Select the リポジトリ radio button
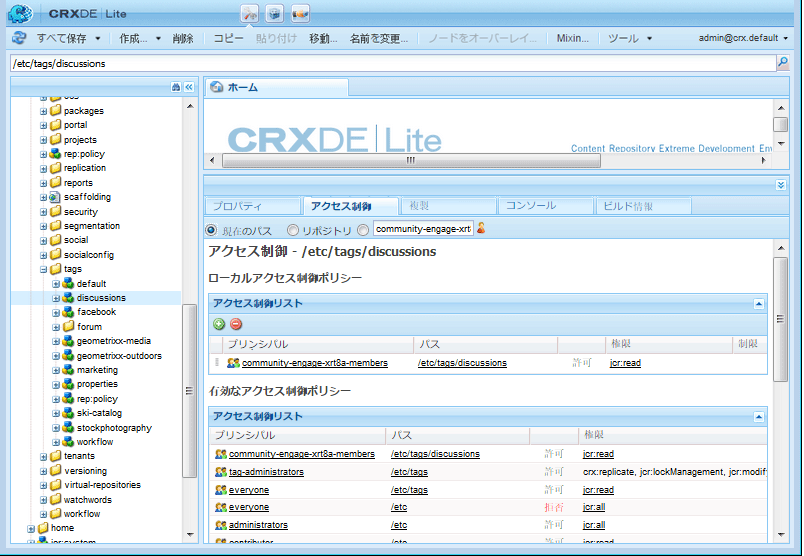This screenshot has width=804, height=556. coord(292,230)
